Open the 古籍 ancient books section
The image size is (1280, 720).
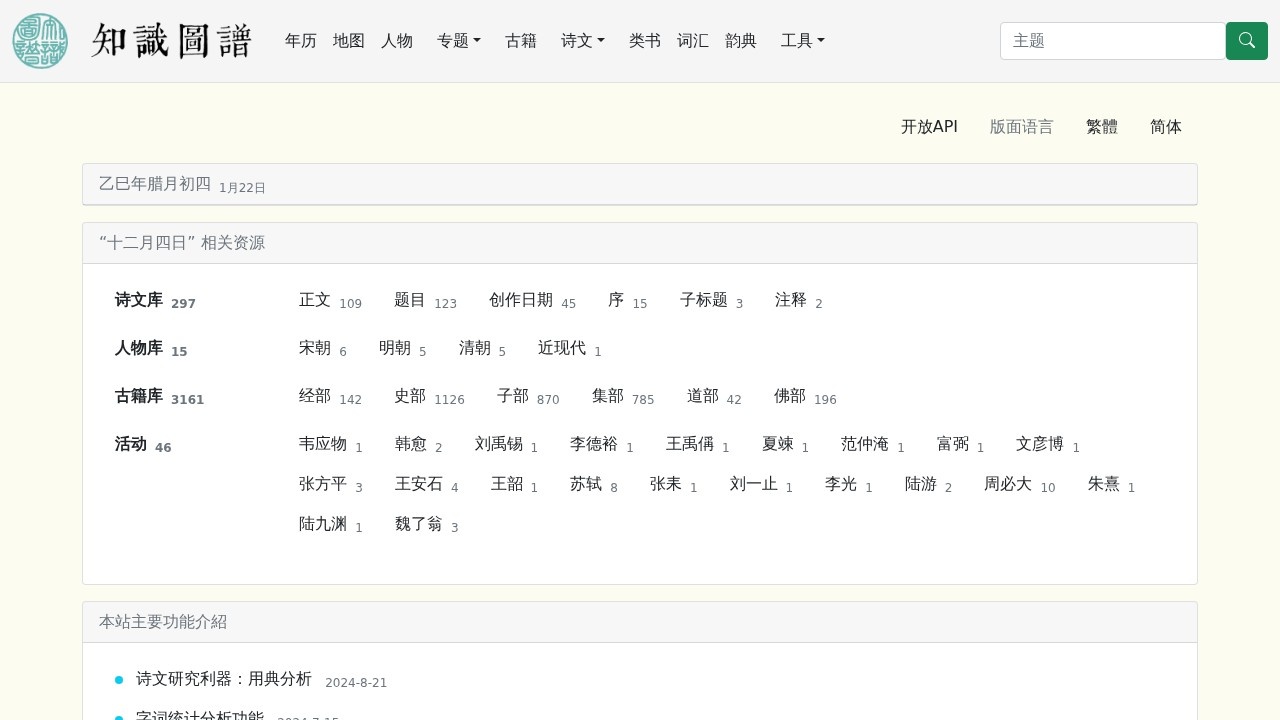point(521,41)
